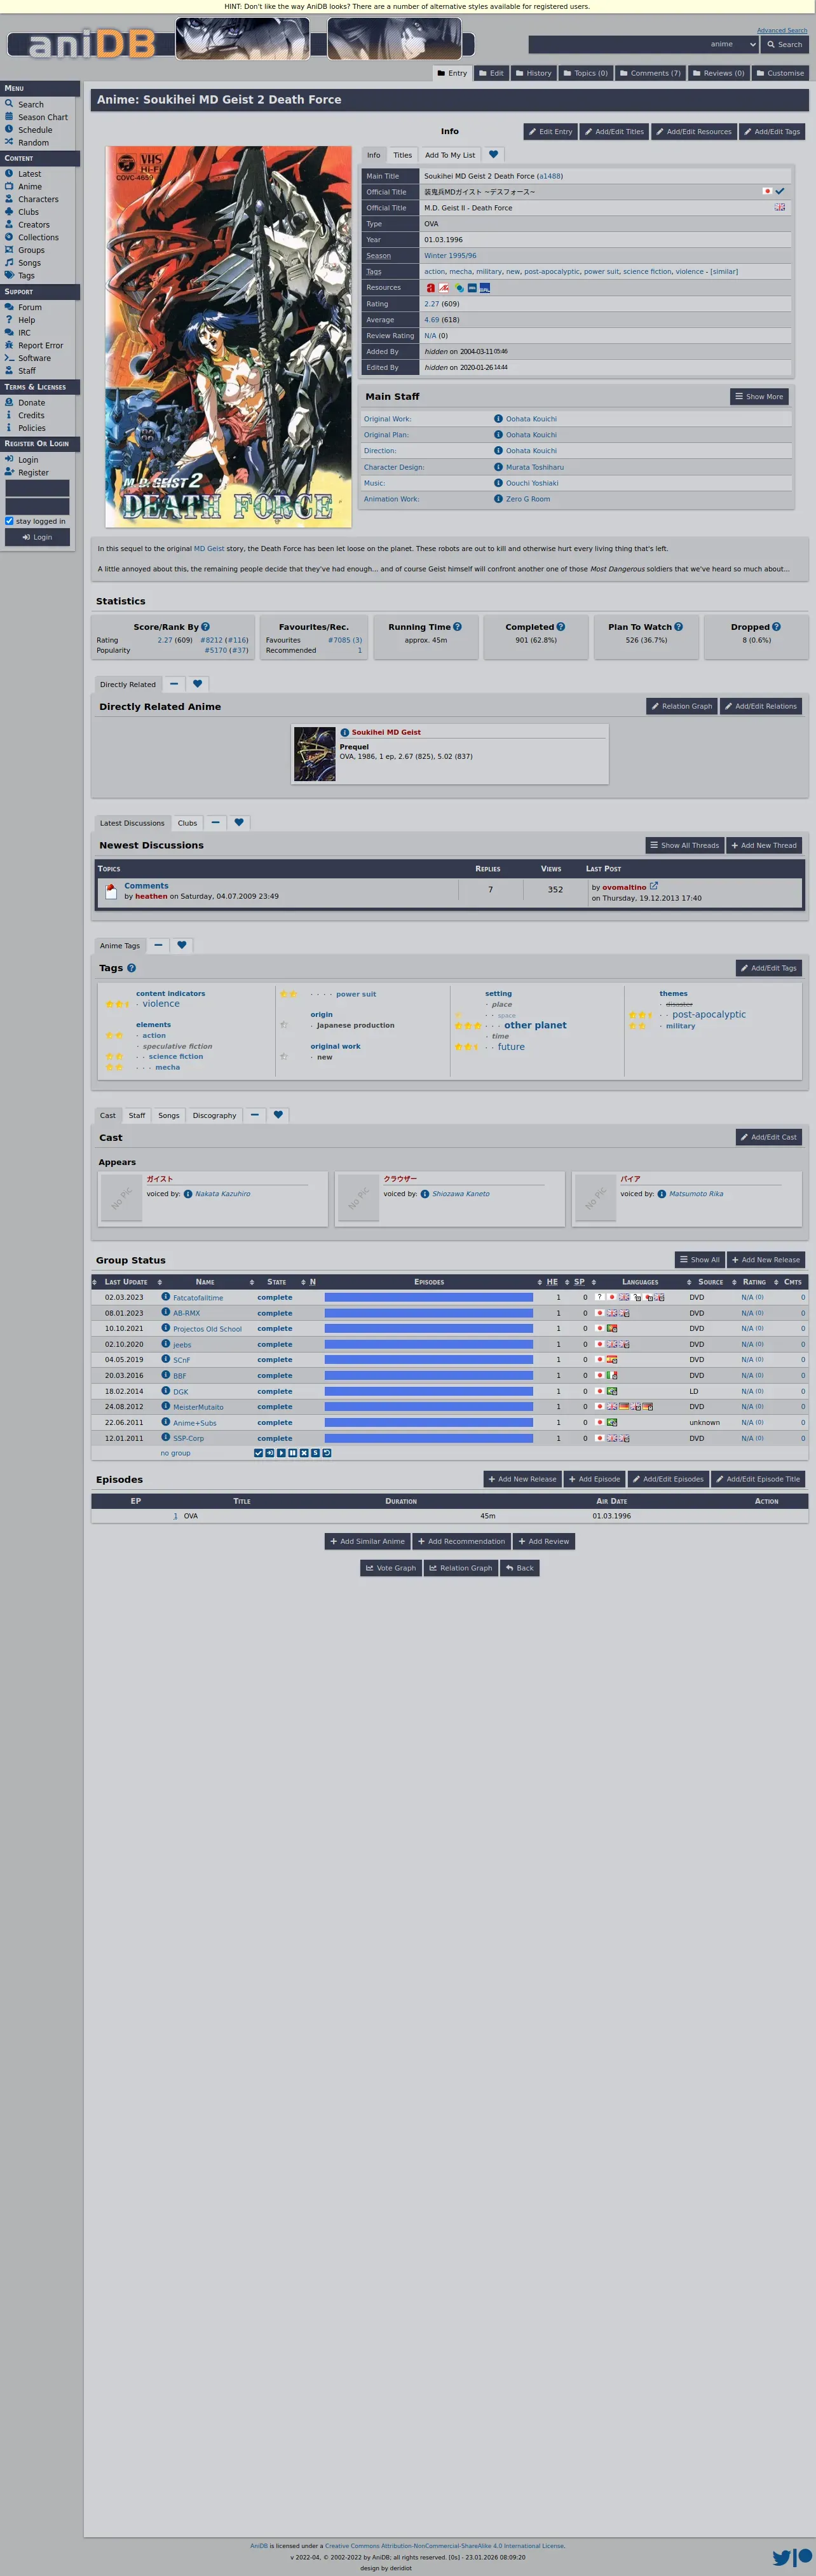Collapse Latest Discussions section with minus tab

point(215,823)
